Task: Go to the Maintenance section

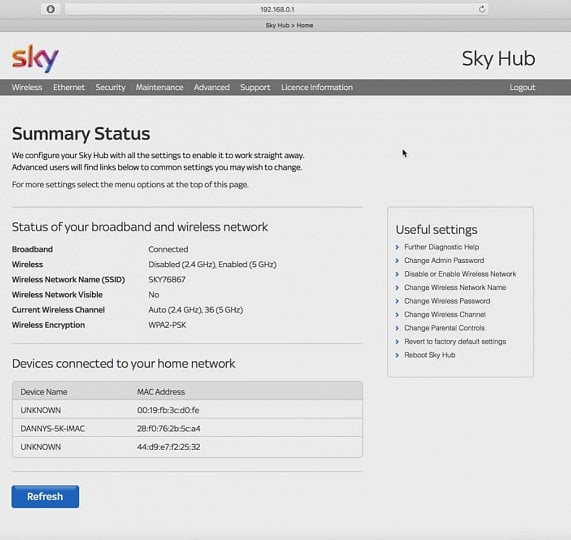Action: click(x=160, y=87)
